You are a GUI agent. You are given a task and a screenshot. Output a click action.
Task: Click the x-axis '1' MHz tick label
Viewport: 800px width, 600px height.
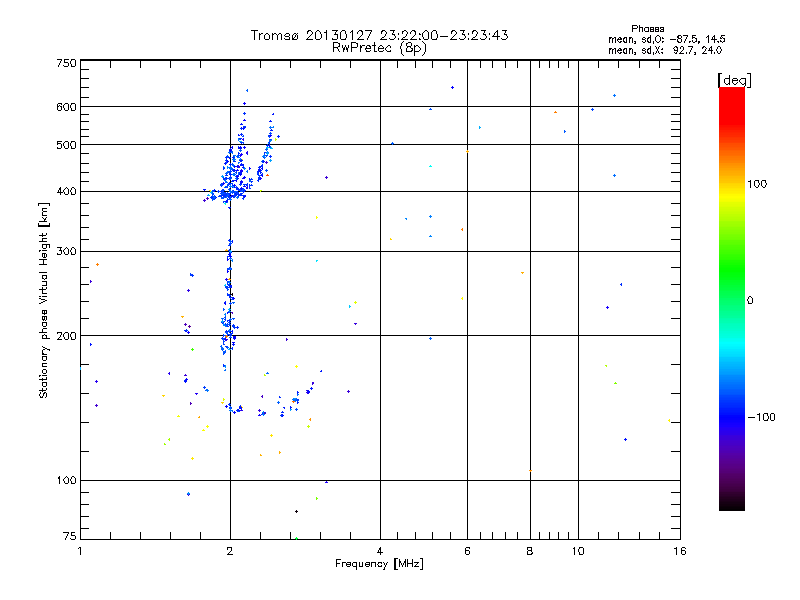[80, 551]
